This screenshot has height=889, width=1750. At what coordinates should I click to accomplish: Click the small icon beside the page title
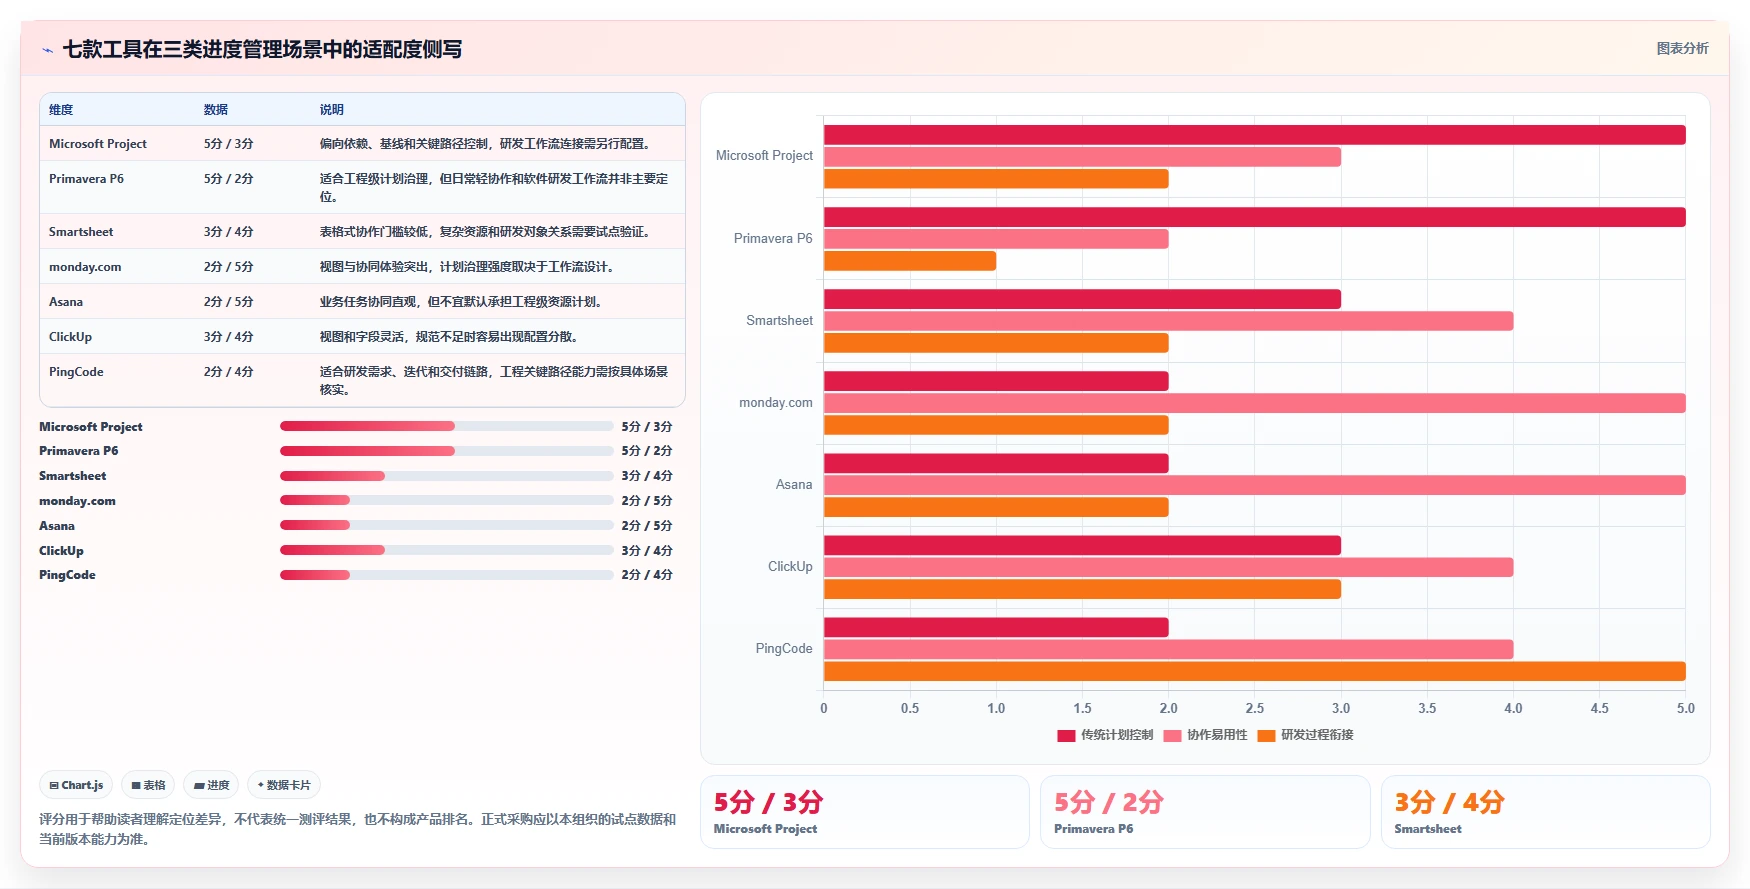click(x=47, y=50)
